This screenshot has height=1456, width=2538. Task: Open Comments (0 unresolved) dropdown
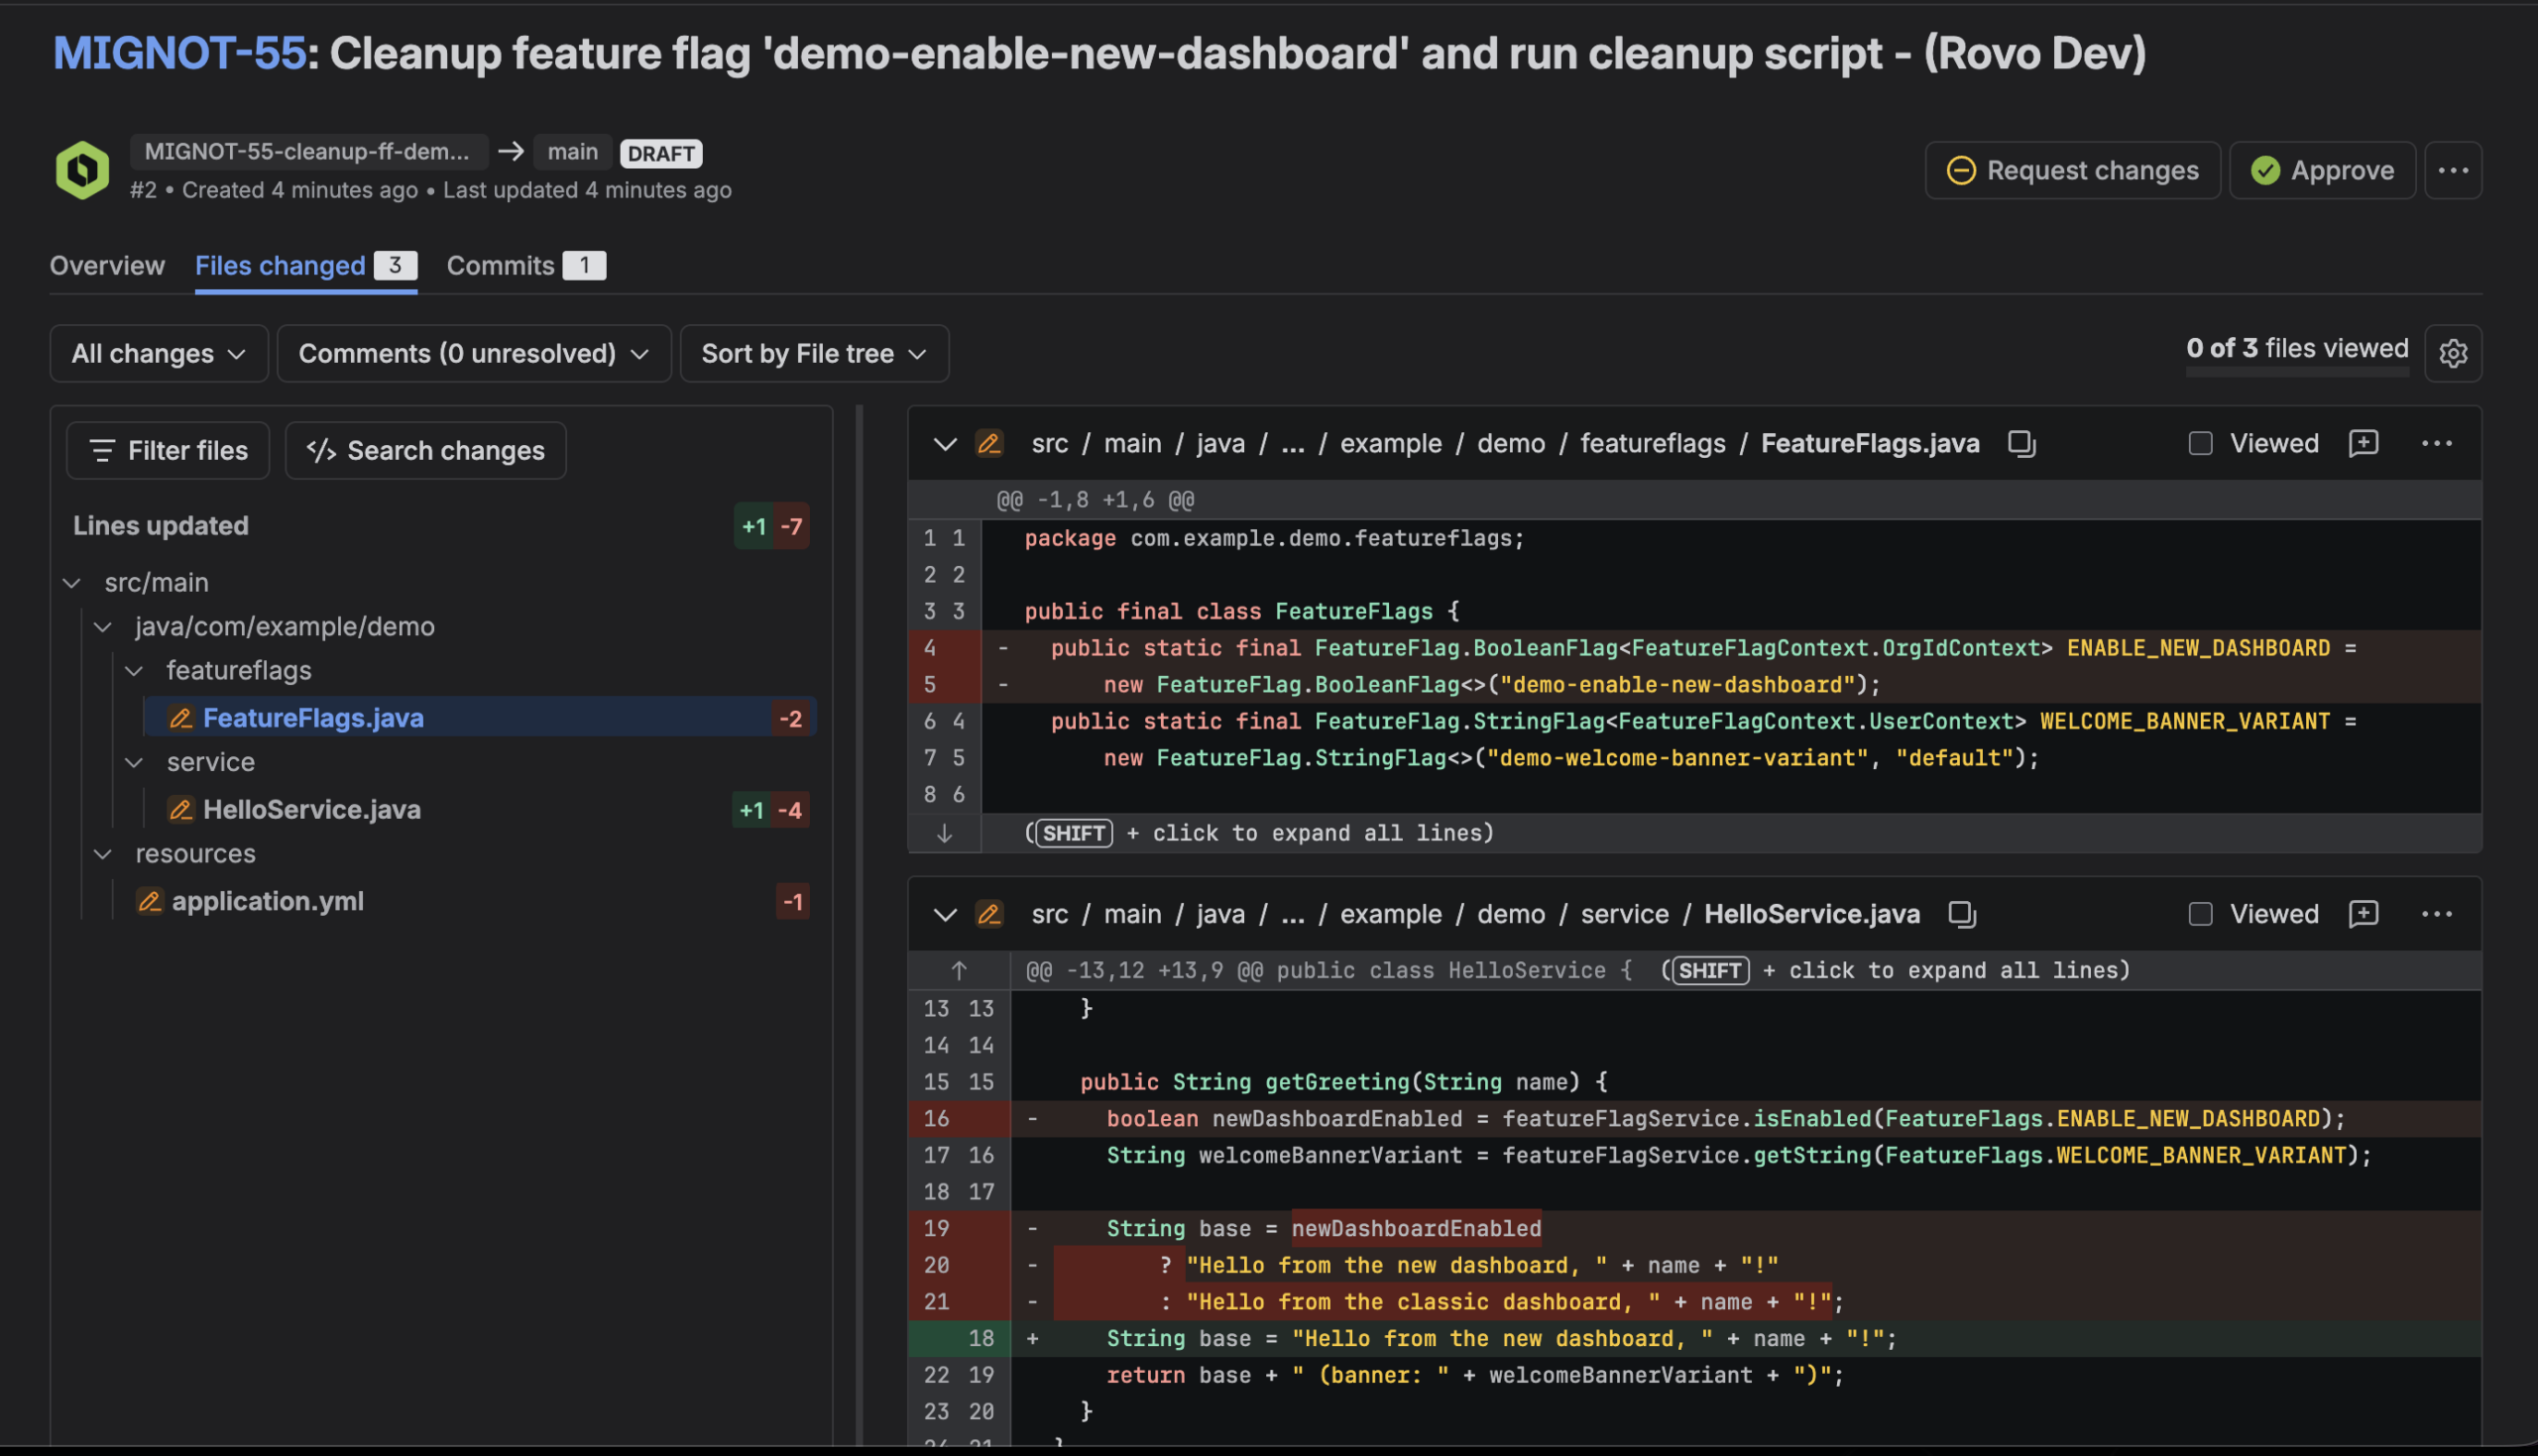[473, 353]
